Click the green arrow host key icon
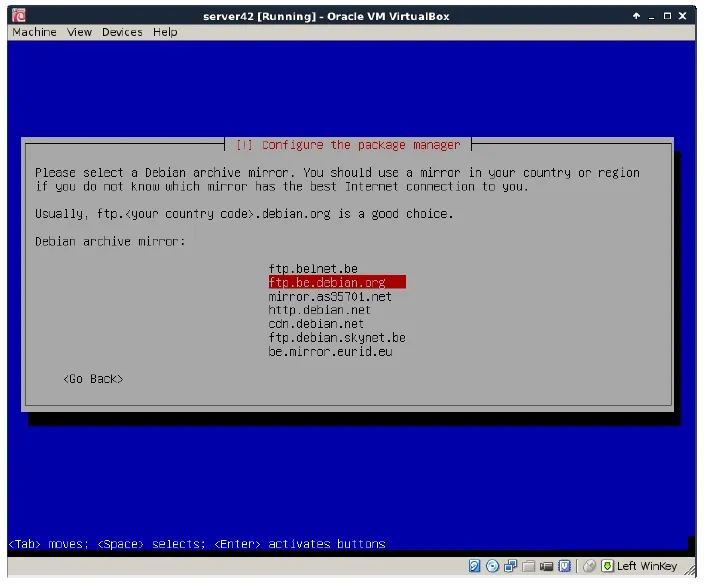705x585 pixels. pos(607,566)
